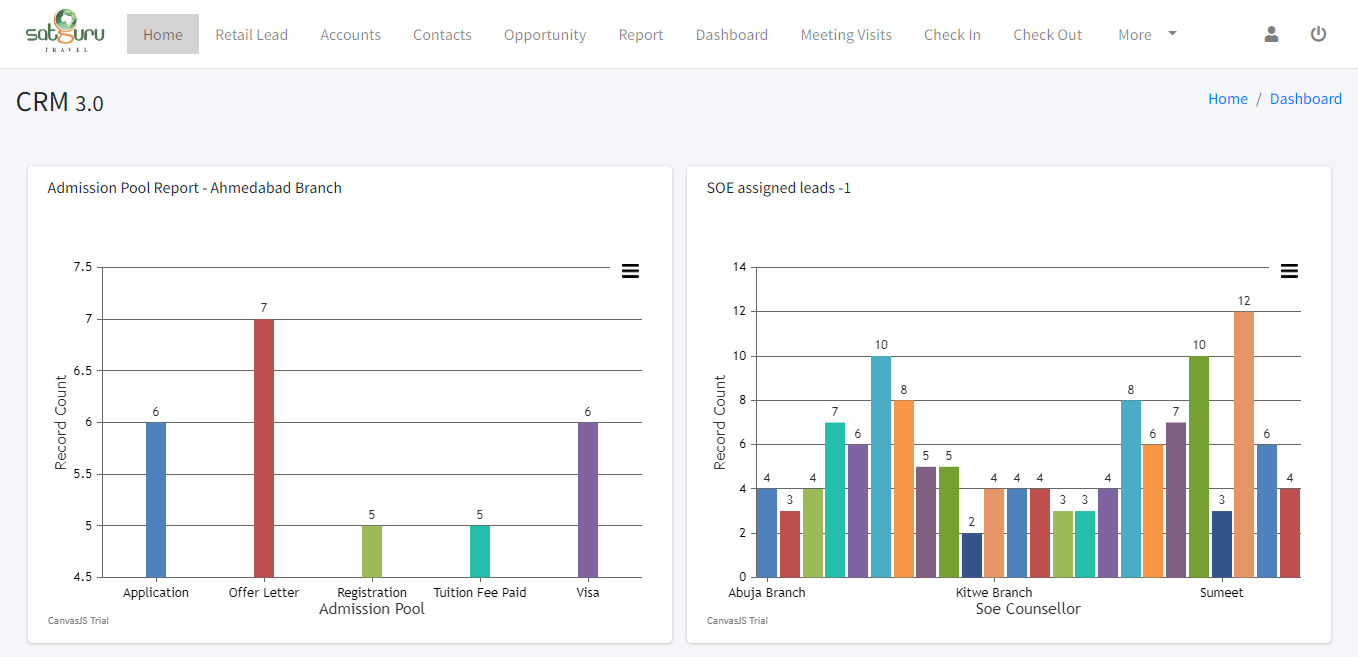
Task: Open Meeting Visits page
Action: click(x=846, y=34)
